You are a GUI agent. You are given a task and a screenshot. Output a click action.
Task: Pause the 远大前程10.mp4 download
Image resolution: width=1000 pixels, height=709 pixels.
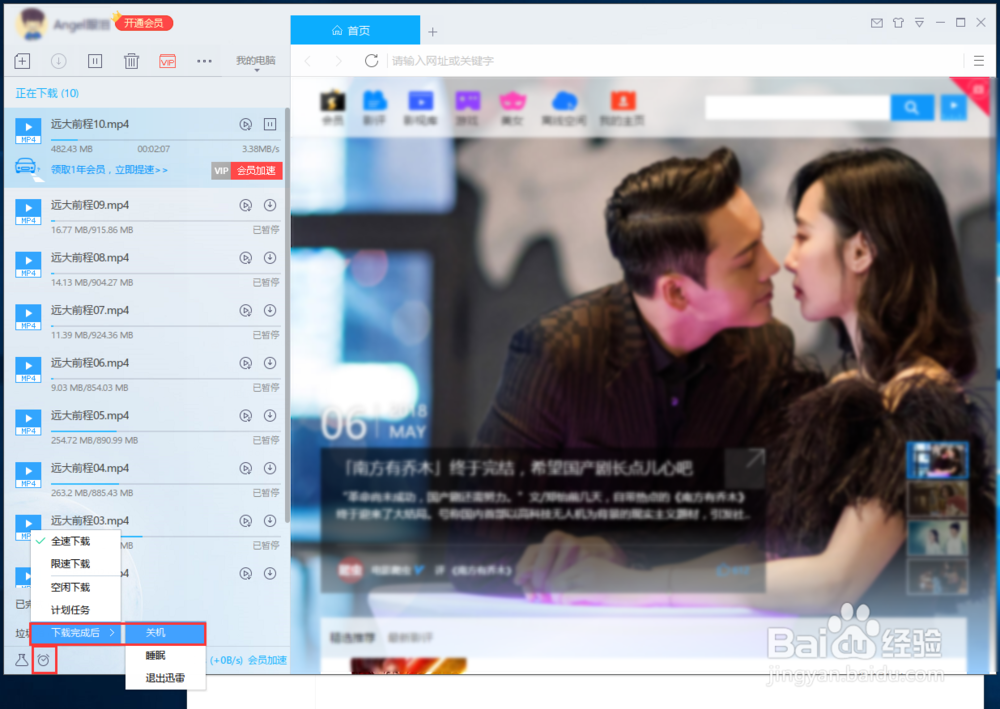(270, 124)
